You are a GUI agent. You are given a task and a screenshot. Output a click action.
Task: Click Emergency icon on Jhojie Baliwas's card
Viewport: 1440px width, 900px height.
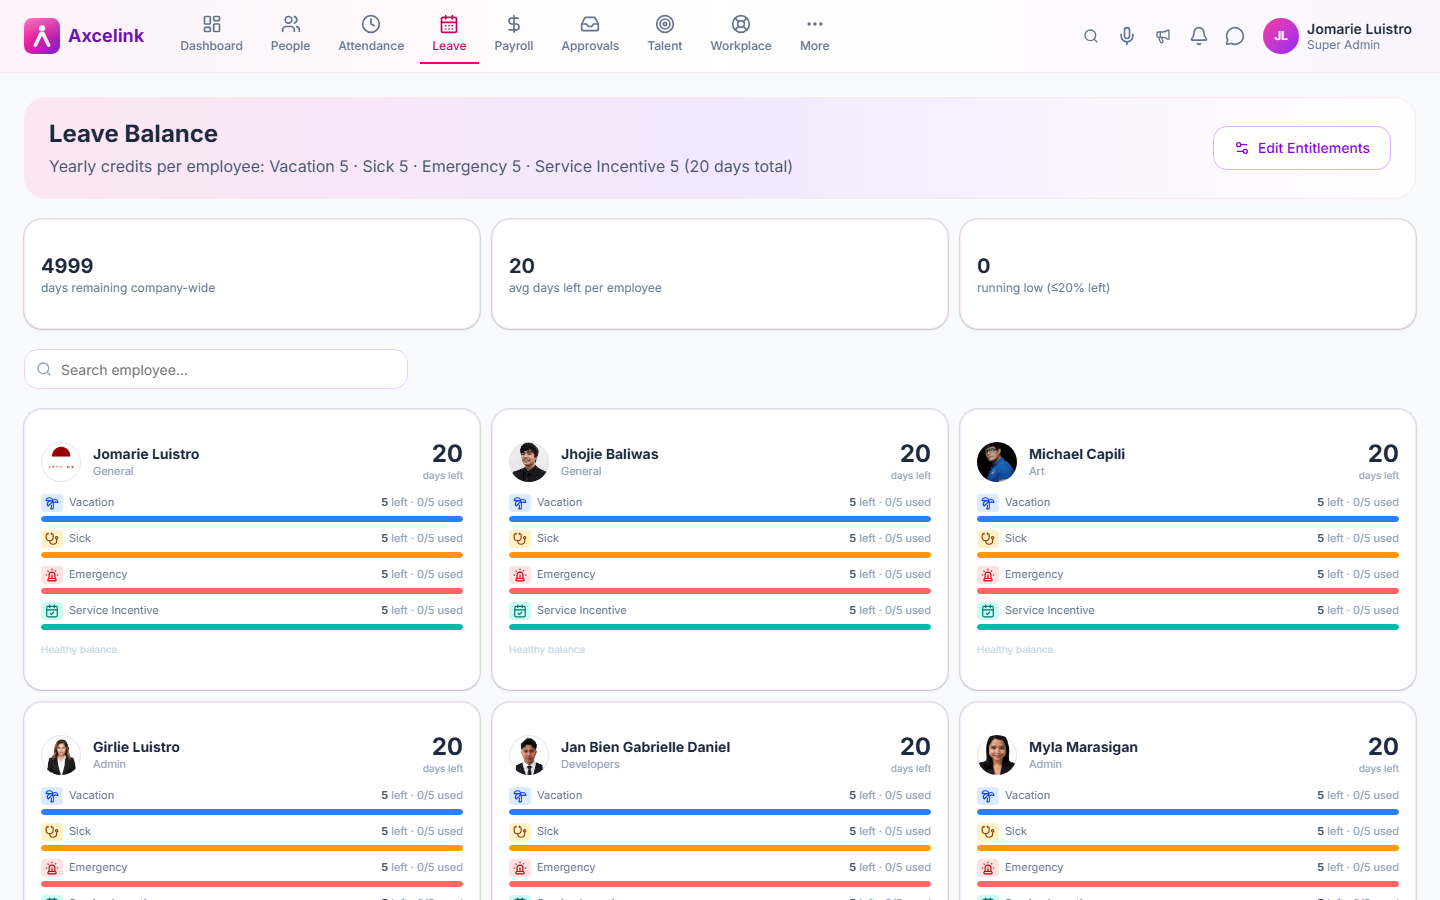click(520, 575)
